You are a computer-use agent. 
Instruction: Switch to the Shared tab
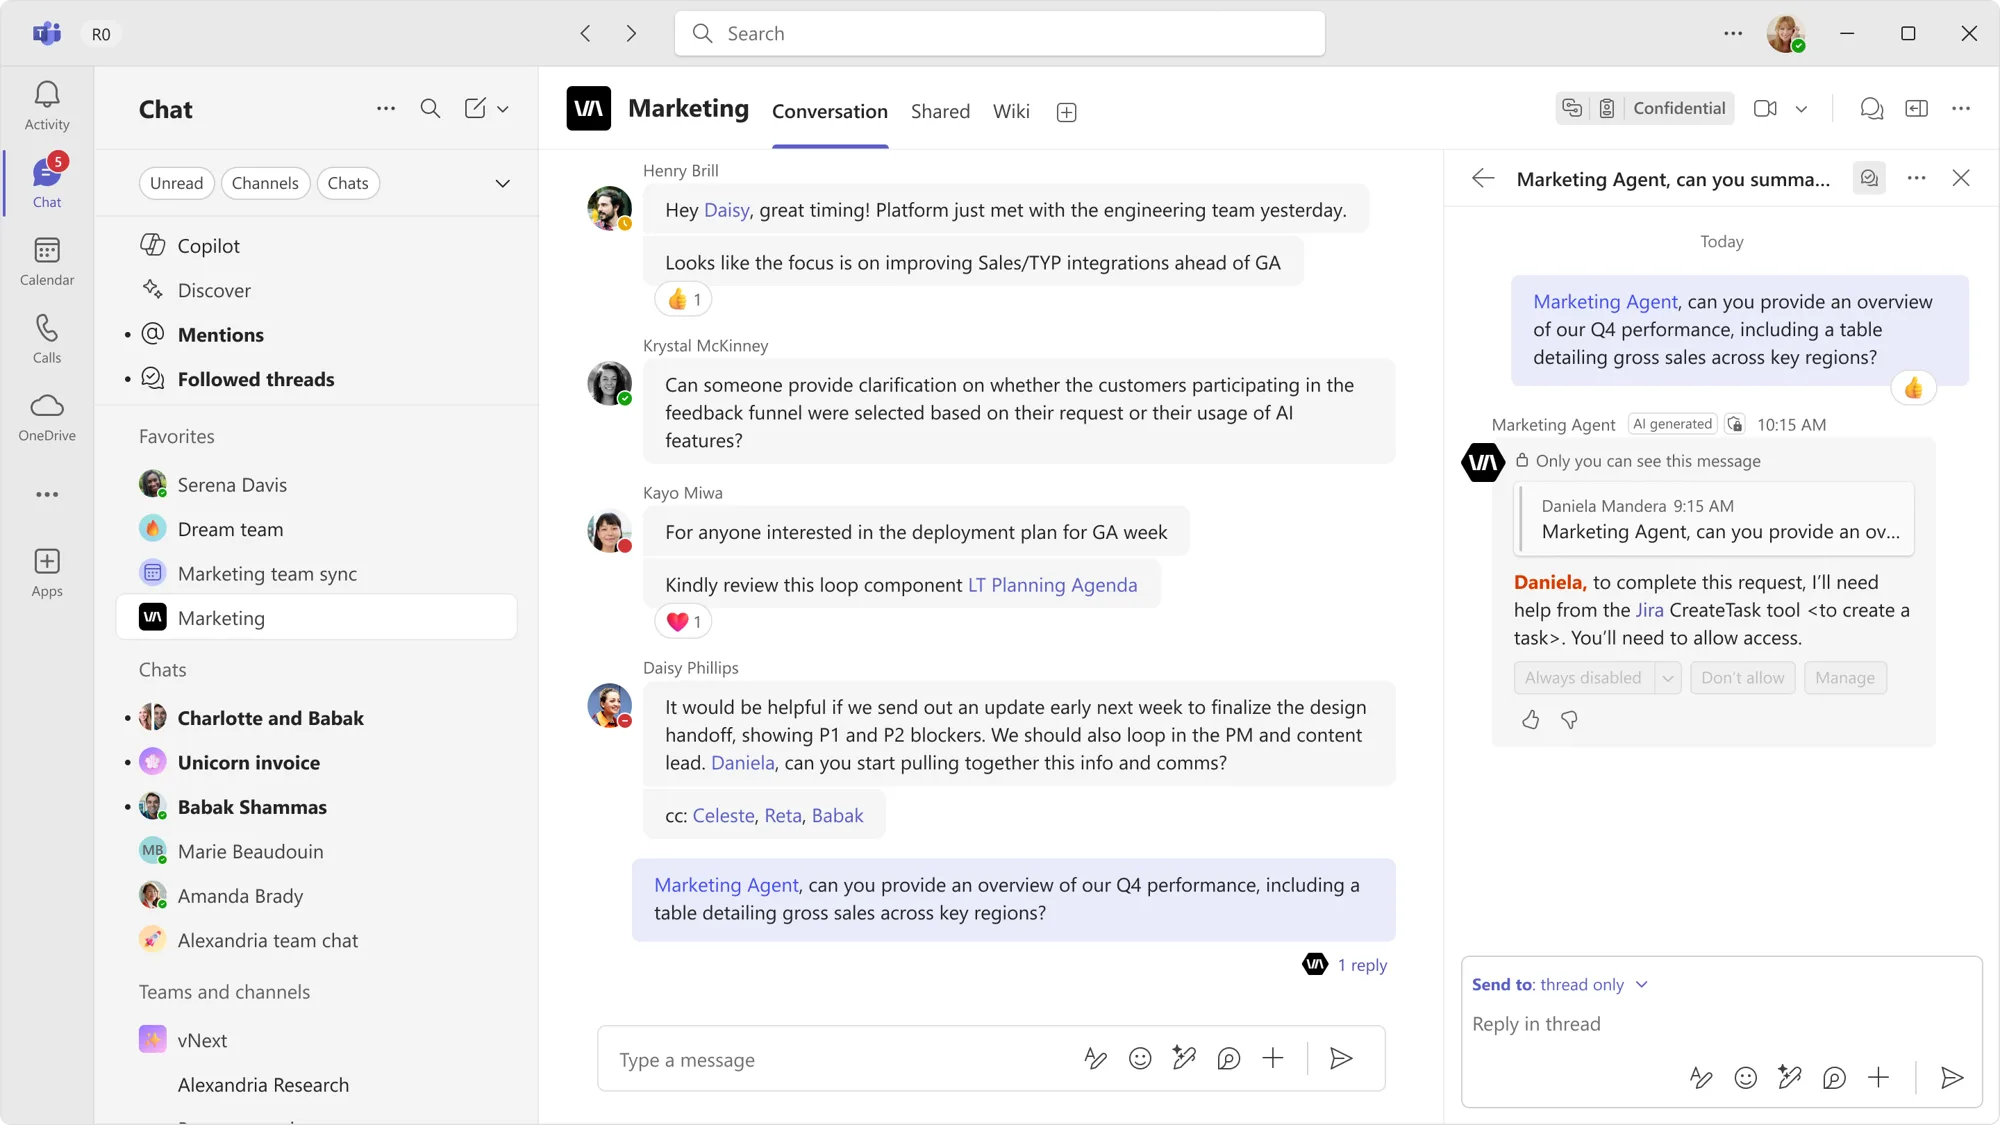940,111
